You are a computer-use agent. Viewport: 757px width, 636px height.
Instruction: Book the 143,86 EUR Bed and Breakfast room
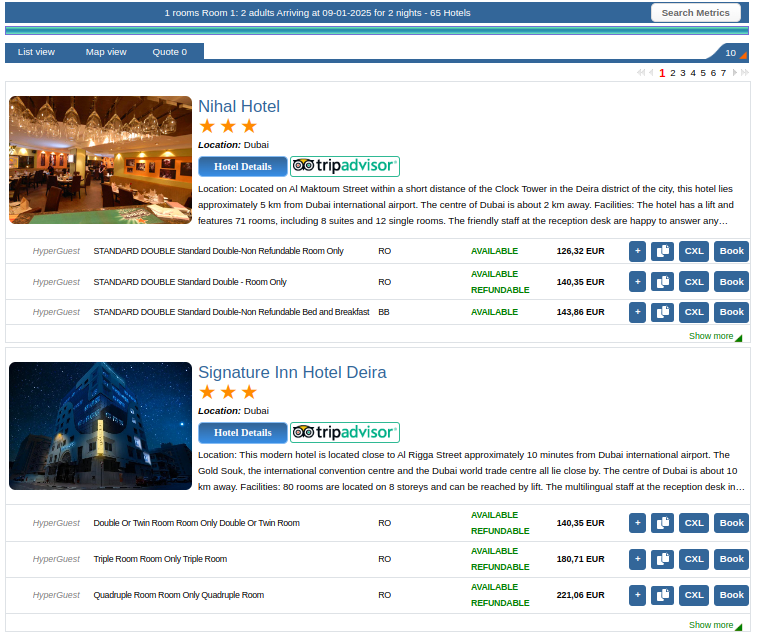[731, 312]
